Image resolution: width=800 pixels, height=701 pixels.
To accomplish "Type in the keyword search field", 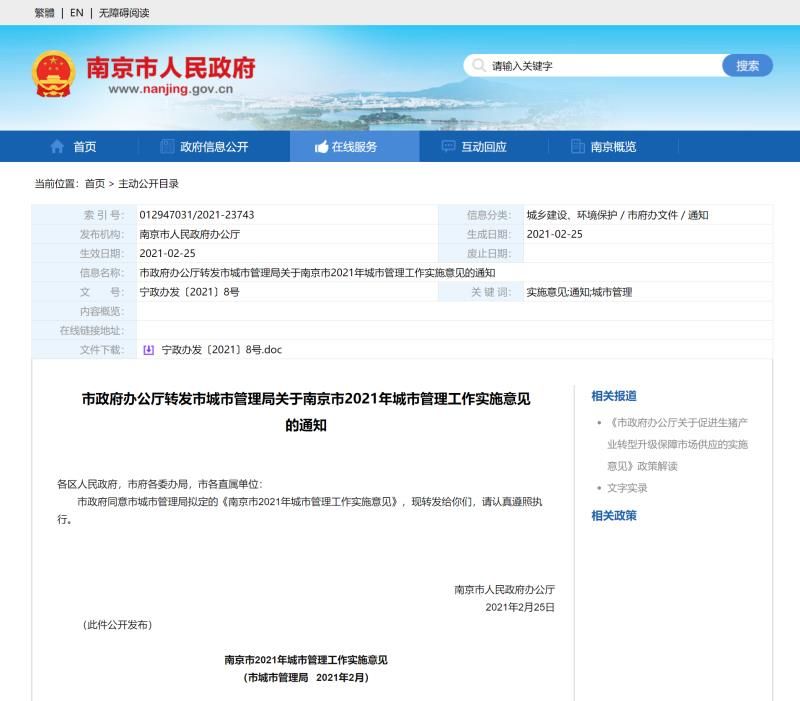I will click(x=600, y=66).
